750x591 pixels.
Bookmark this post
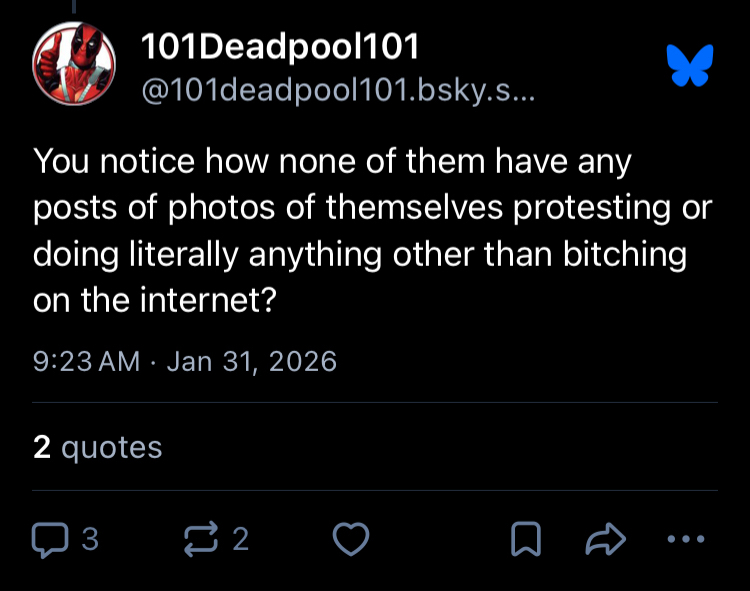click(525, 540)
